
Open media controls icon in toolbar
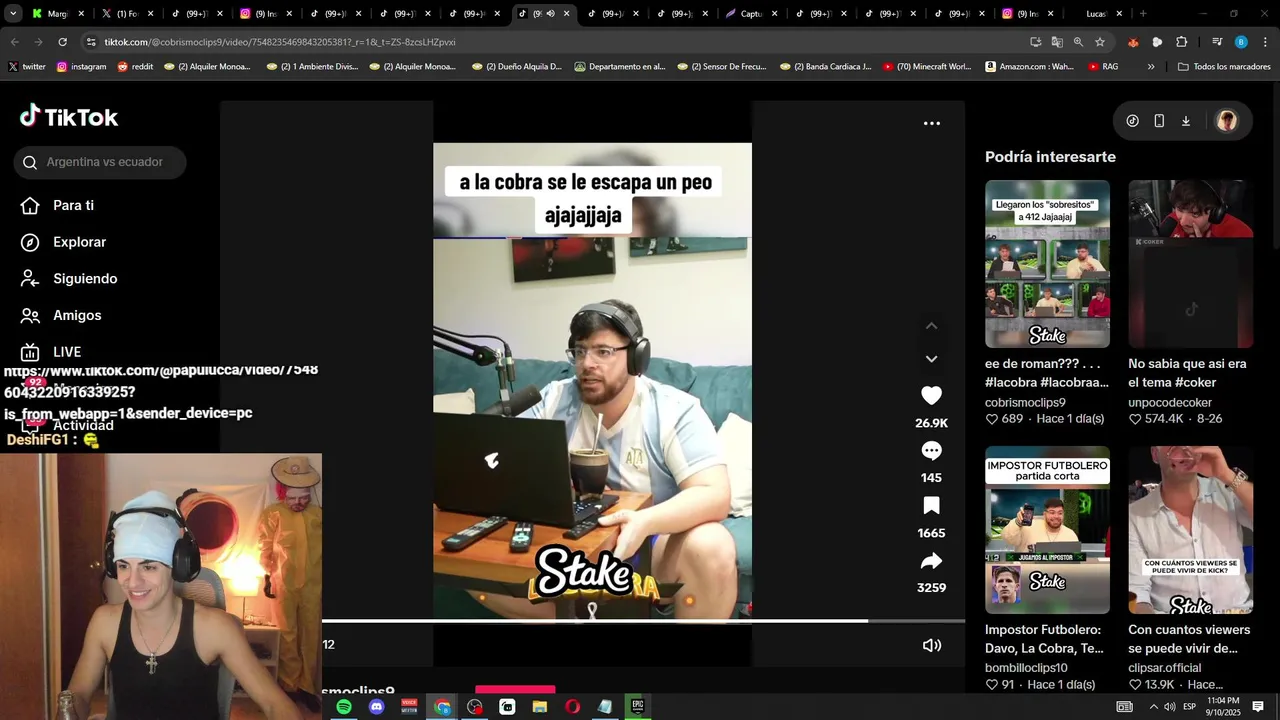click(1217, 42)
